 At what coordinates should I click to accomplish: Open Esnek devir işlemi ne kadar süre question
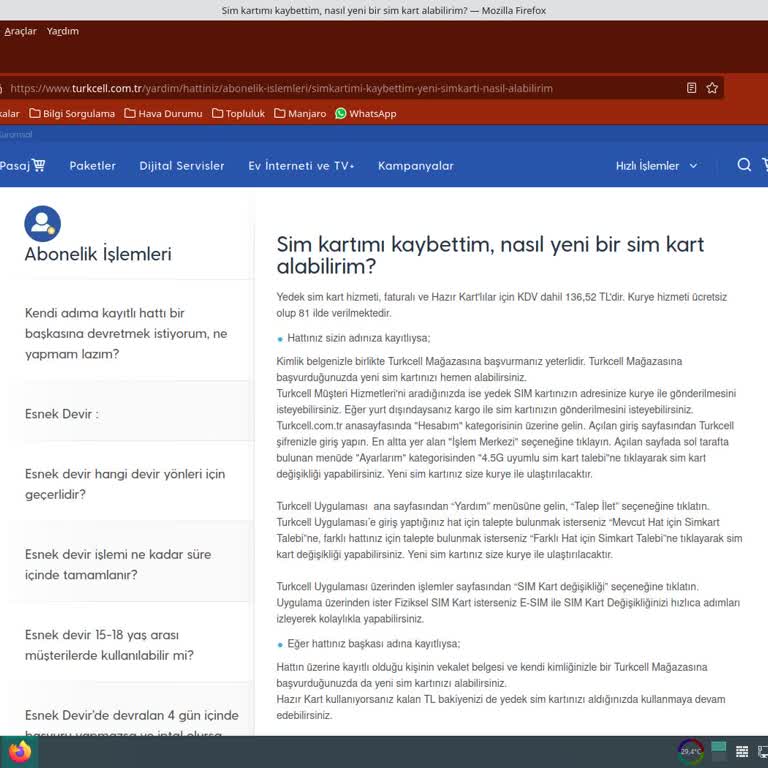point(118,564)
